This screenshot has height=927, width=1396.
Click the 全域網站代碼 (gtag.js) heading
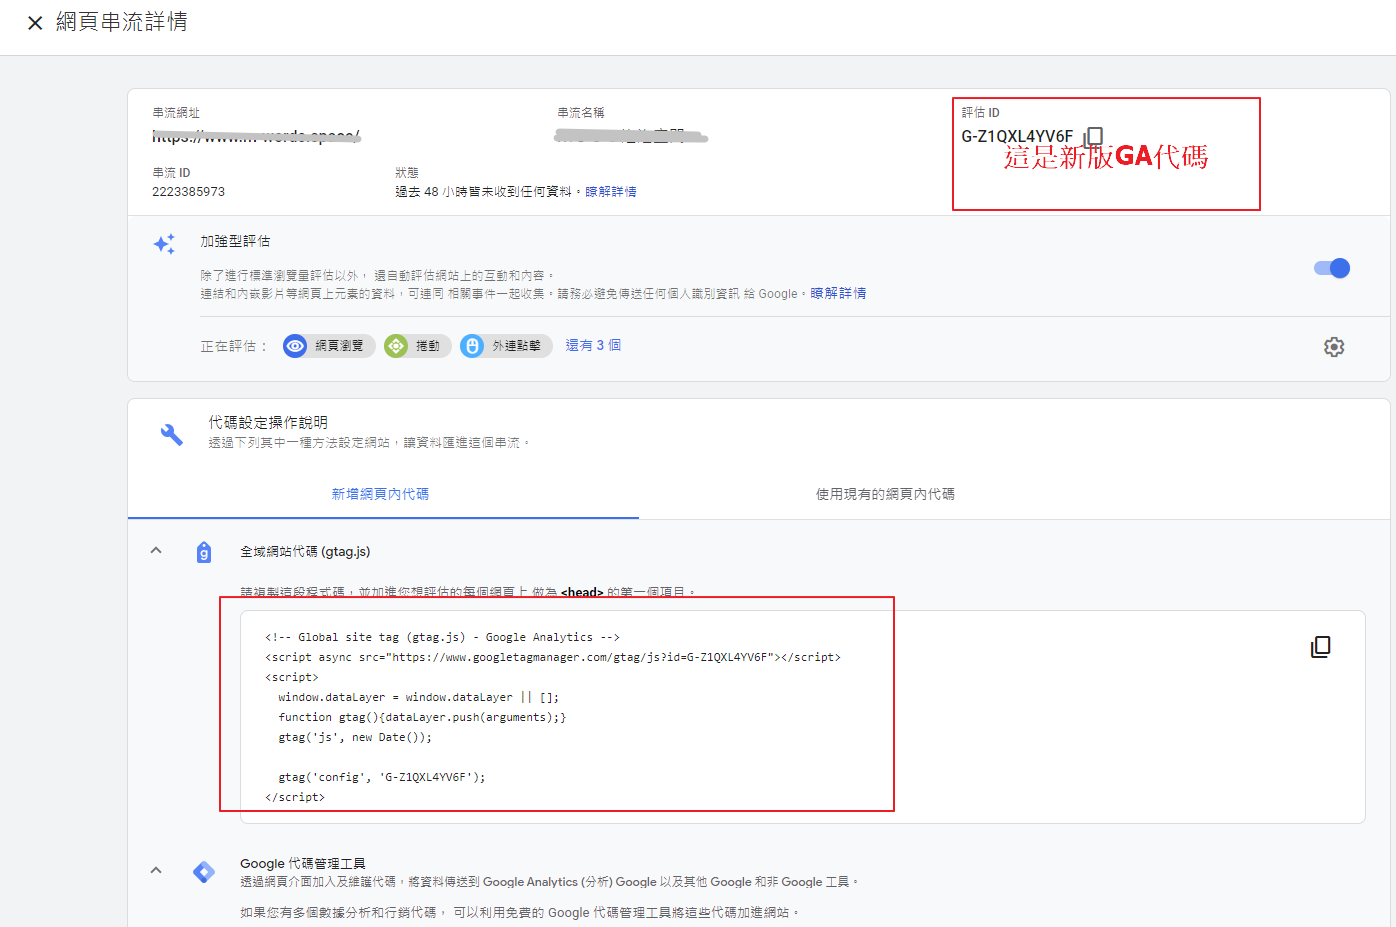[x=305, y=551]
